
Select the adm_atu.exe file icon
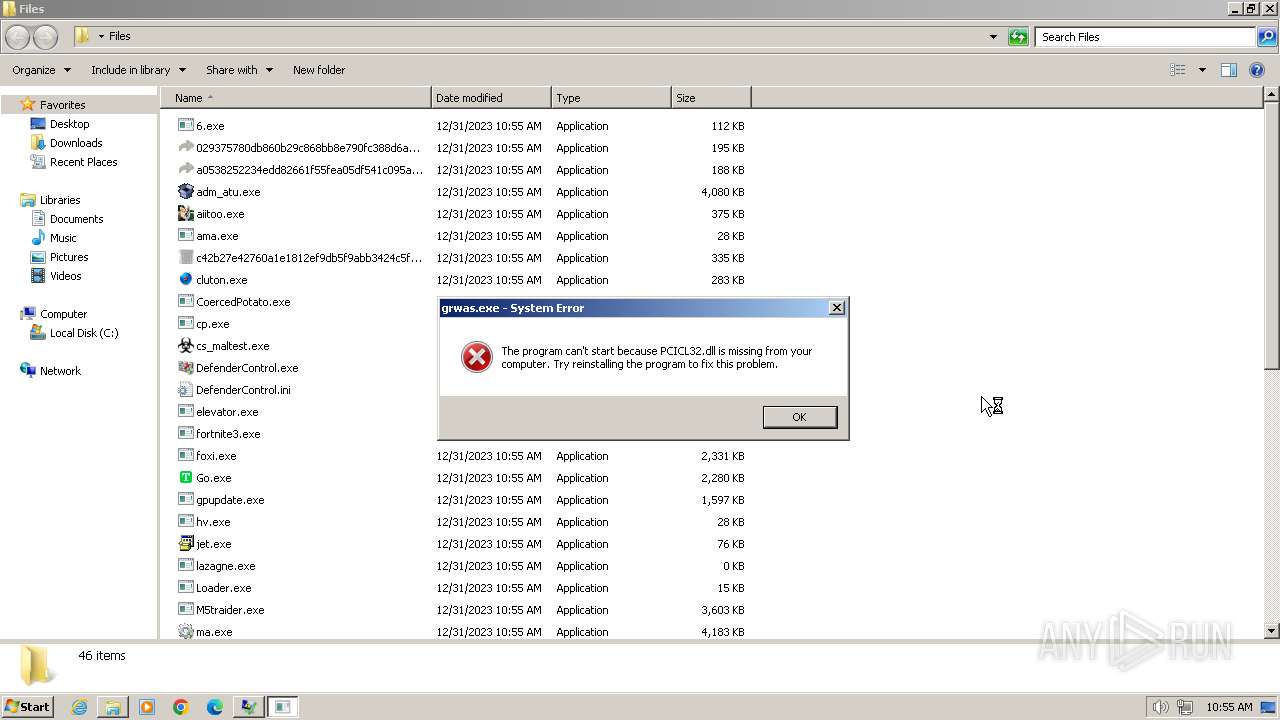pyautogui.click(x=185, y=192)
